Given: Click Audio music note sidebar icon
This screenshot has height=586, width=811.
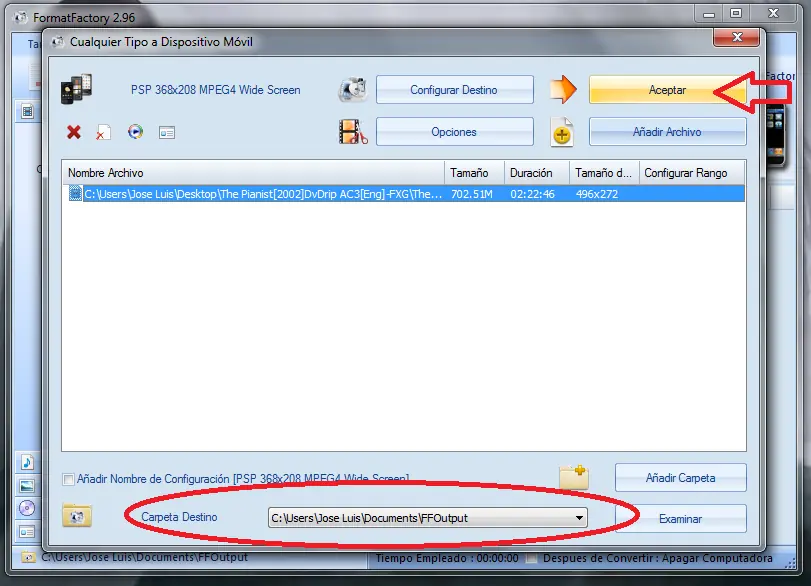Looking at the screenshot, I should point(27,461).
